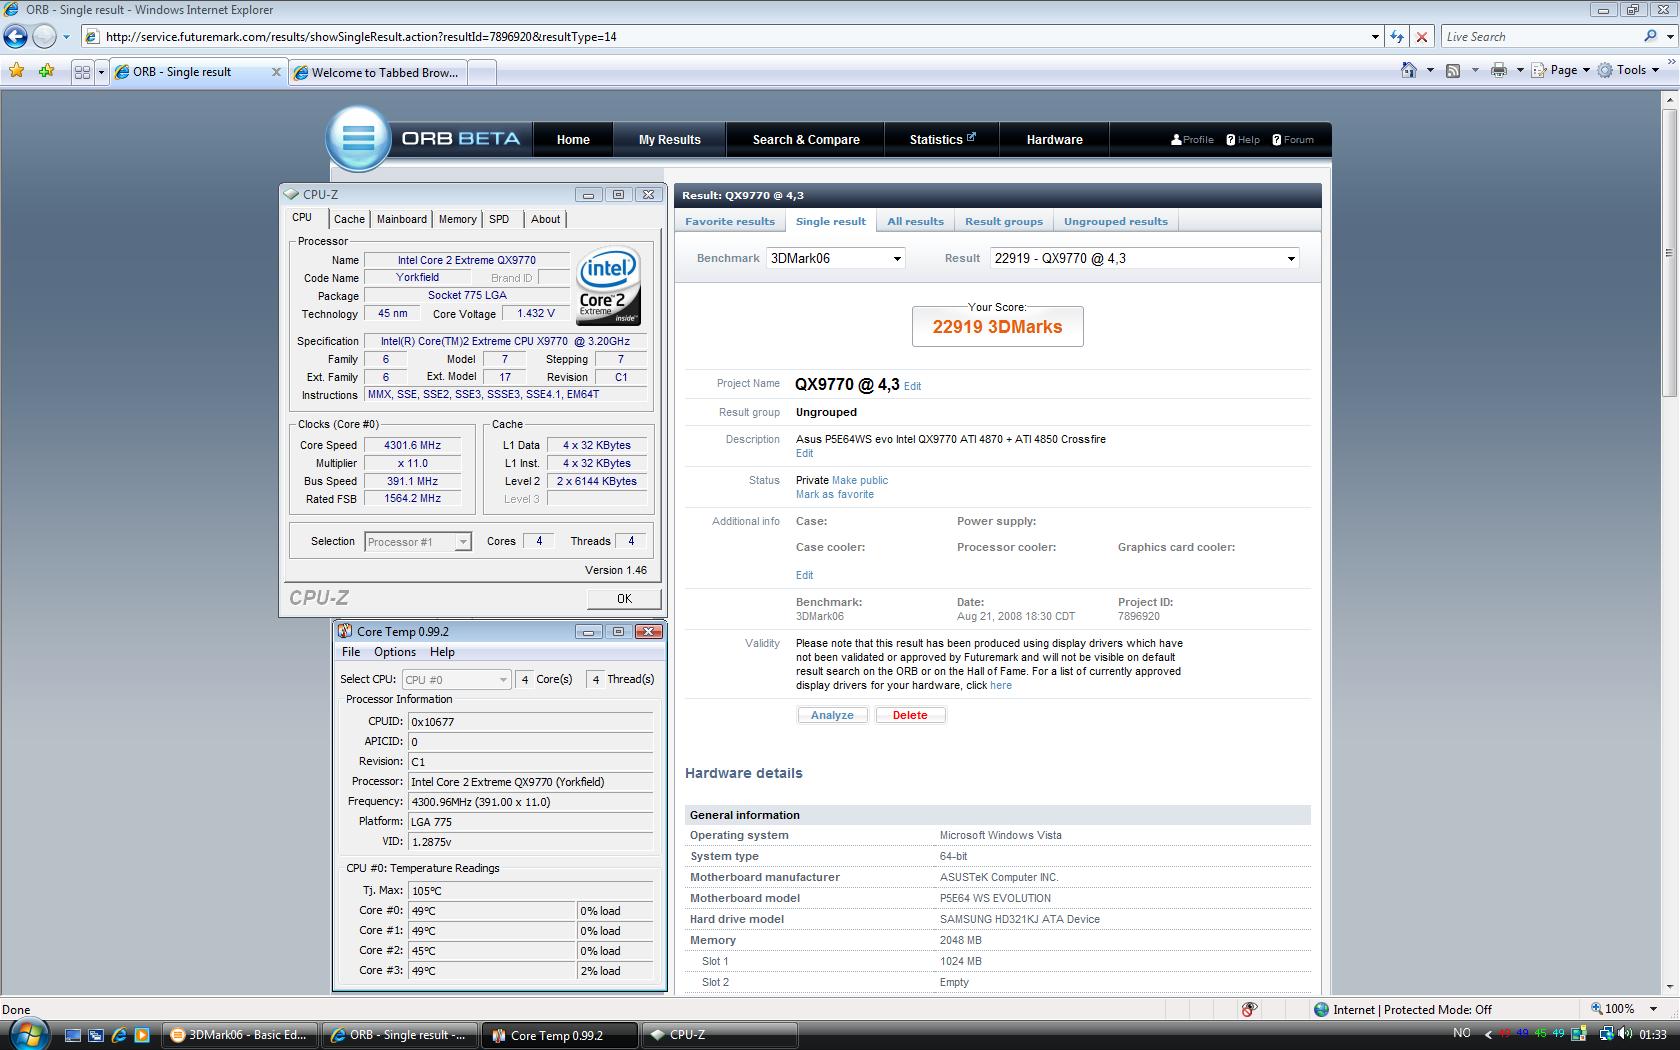
Task: Open the Live Search provider dropdown arrow
Action: (1668, 37)
